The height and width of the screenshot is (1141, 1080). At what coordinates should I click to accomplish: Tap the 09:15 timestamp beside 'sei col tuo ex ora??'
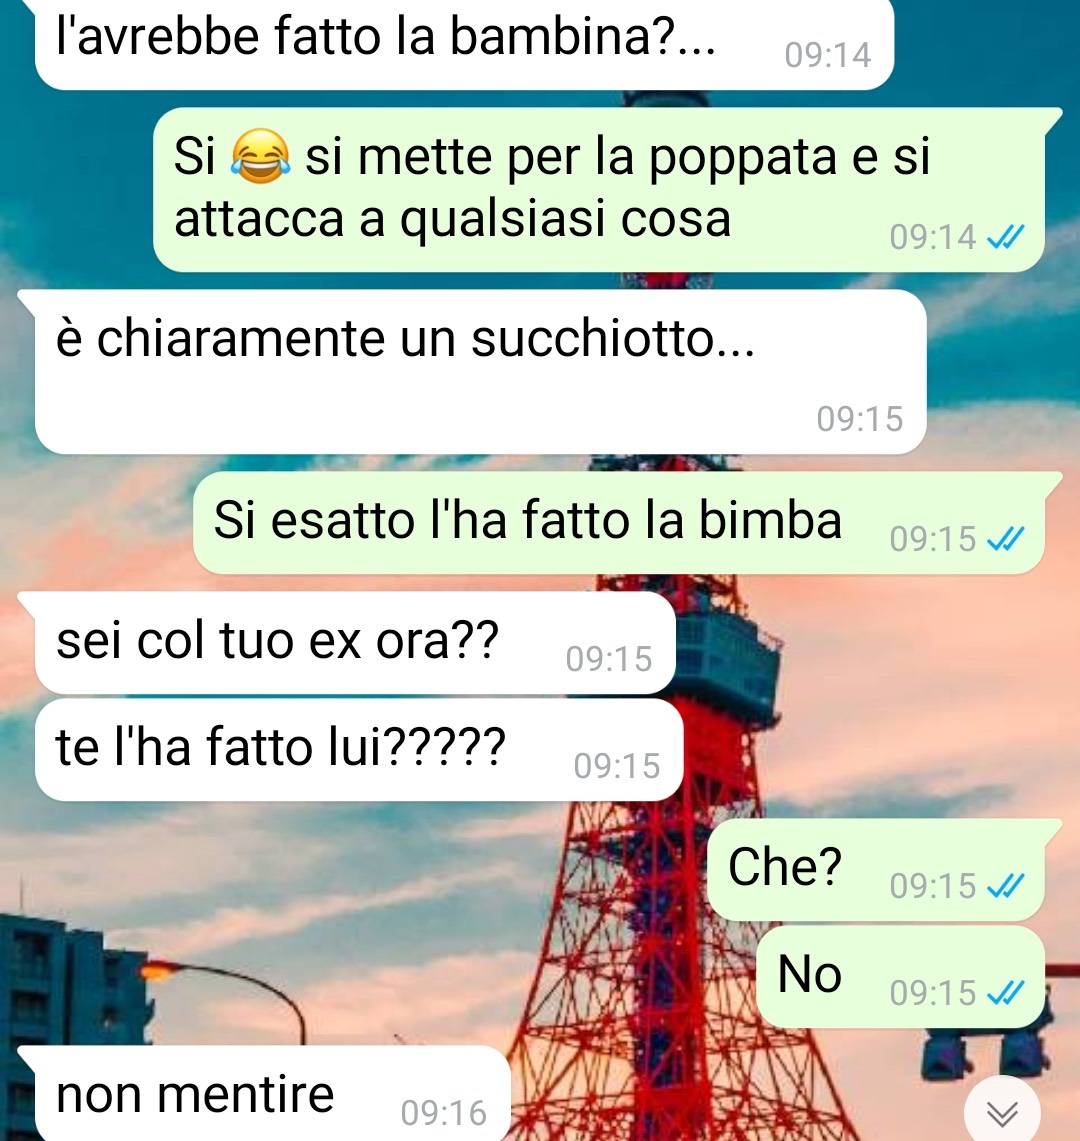(608, 659)
